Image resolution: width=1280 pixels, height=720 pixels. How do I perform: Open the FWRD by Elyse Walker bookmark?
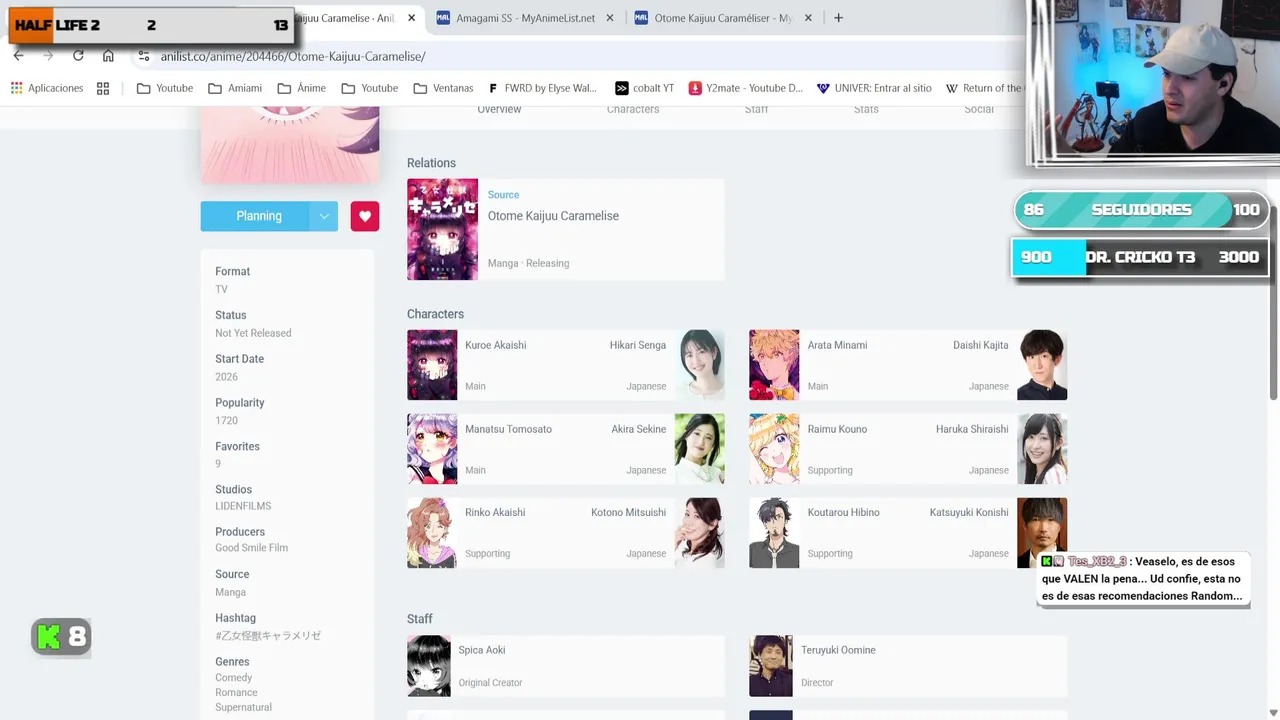(x=543, y=88)
